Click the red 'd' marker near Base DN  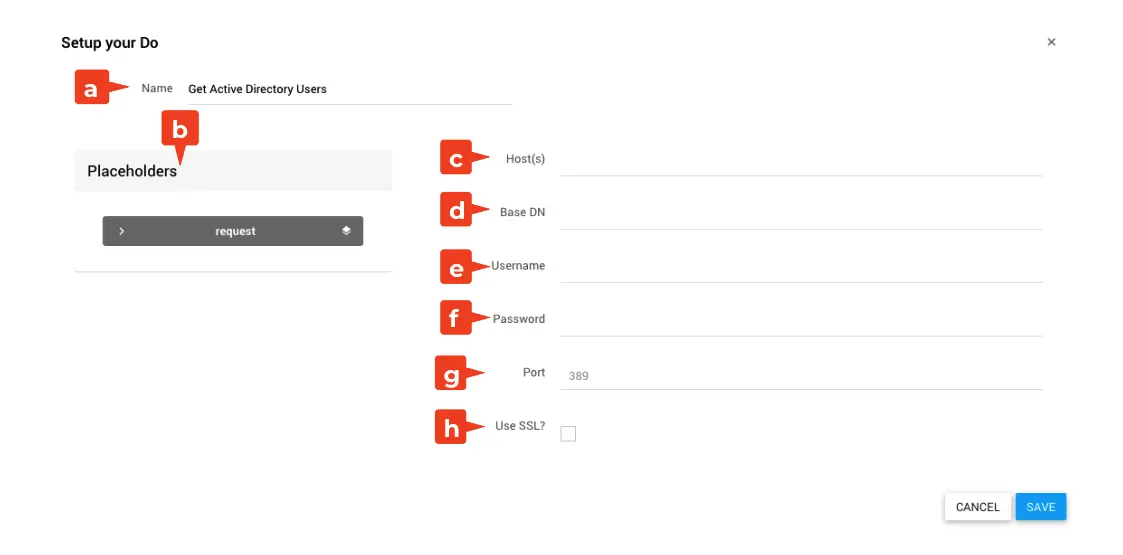click(x=456, y=211)
